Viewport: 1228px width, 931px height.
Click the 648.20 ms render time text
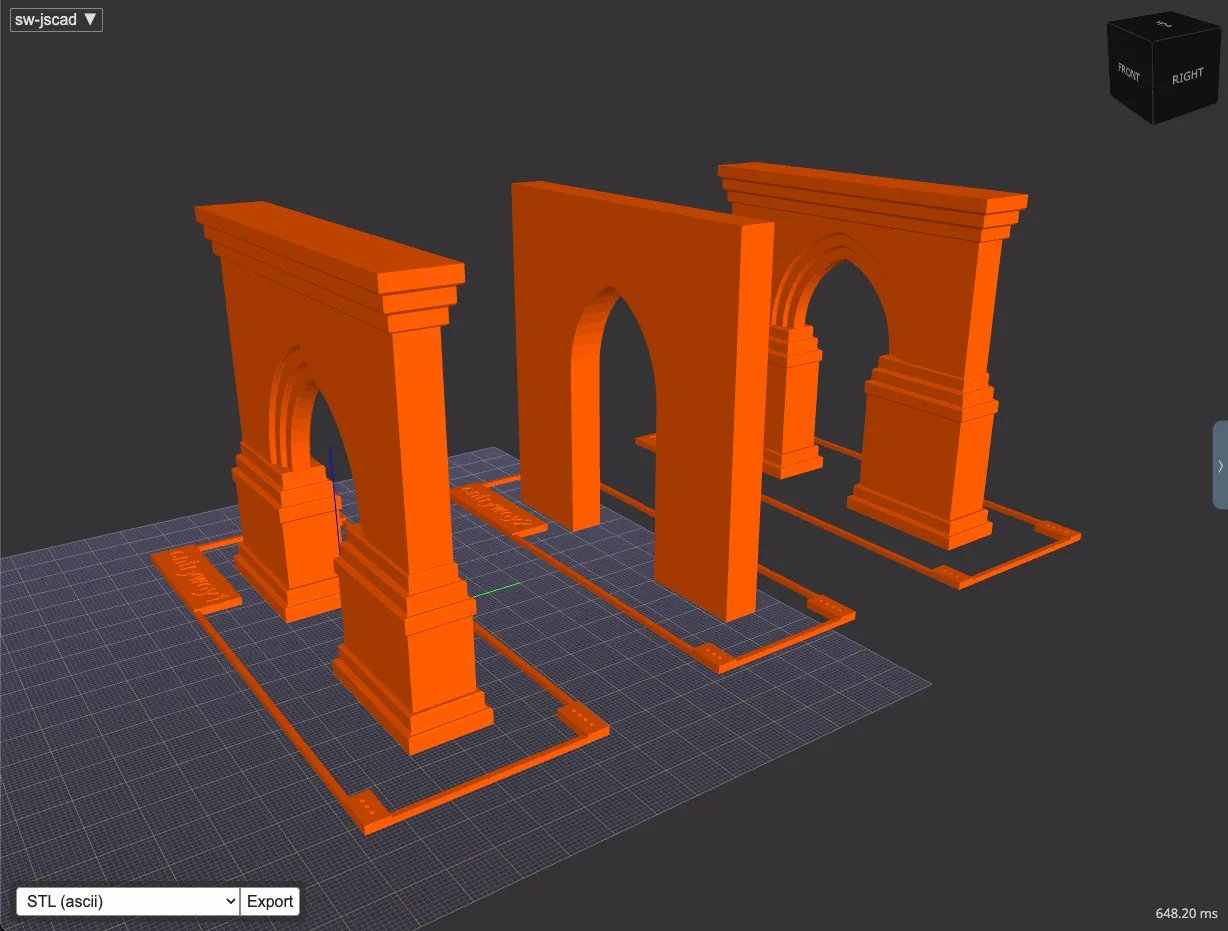pyautogui.click(x=1184, y=913)
